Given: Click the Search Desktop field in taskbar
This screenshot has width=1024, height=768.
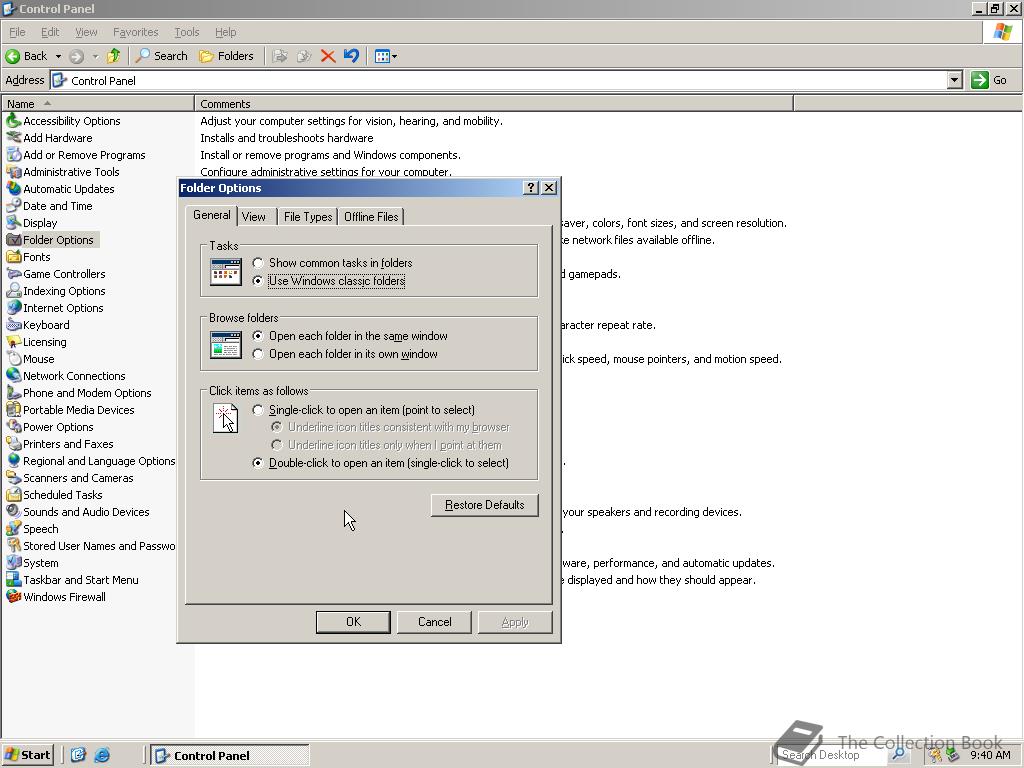Looking at the screenshot, I should click(x=831, y=755).
